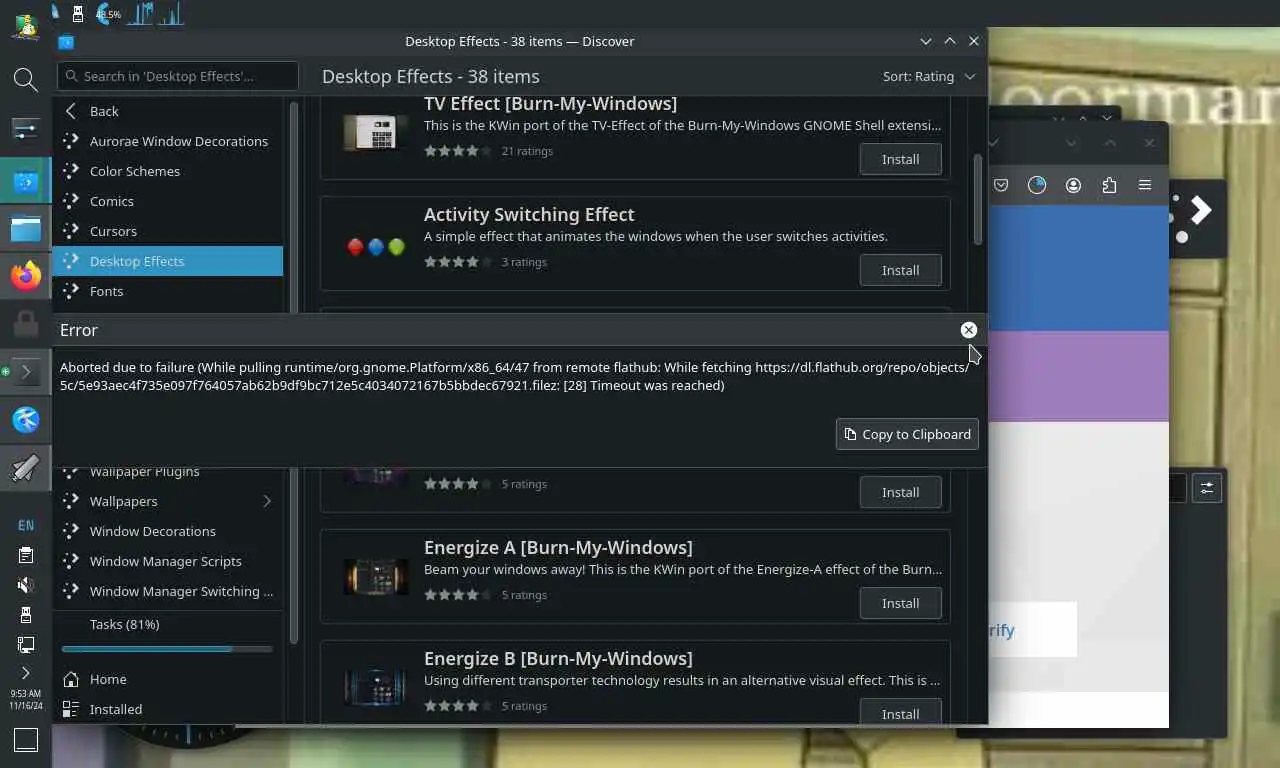Viewport: 1280px width, 768px height.
Task: Open Tasks (81%) progress entry
Action: [167, 624]
